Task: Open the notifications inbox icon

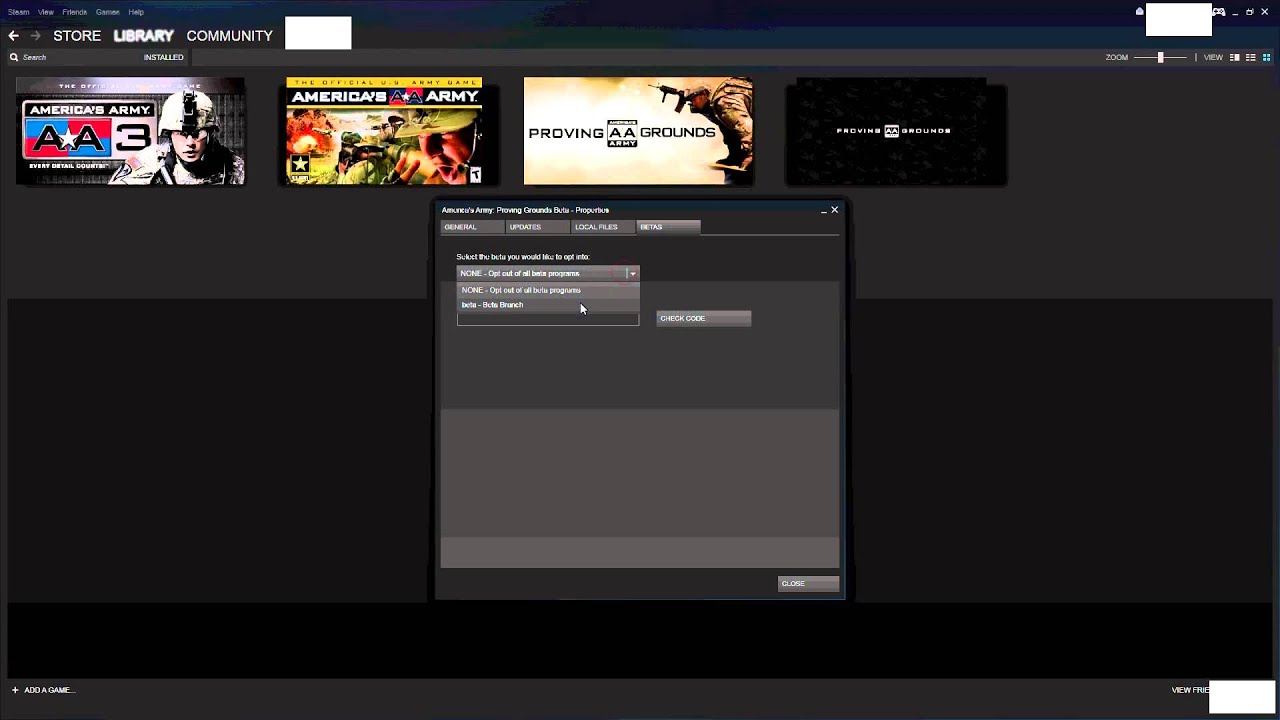Action: tap(1139, 12)
